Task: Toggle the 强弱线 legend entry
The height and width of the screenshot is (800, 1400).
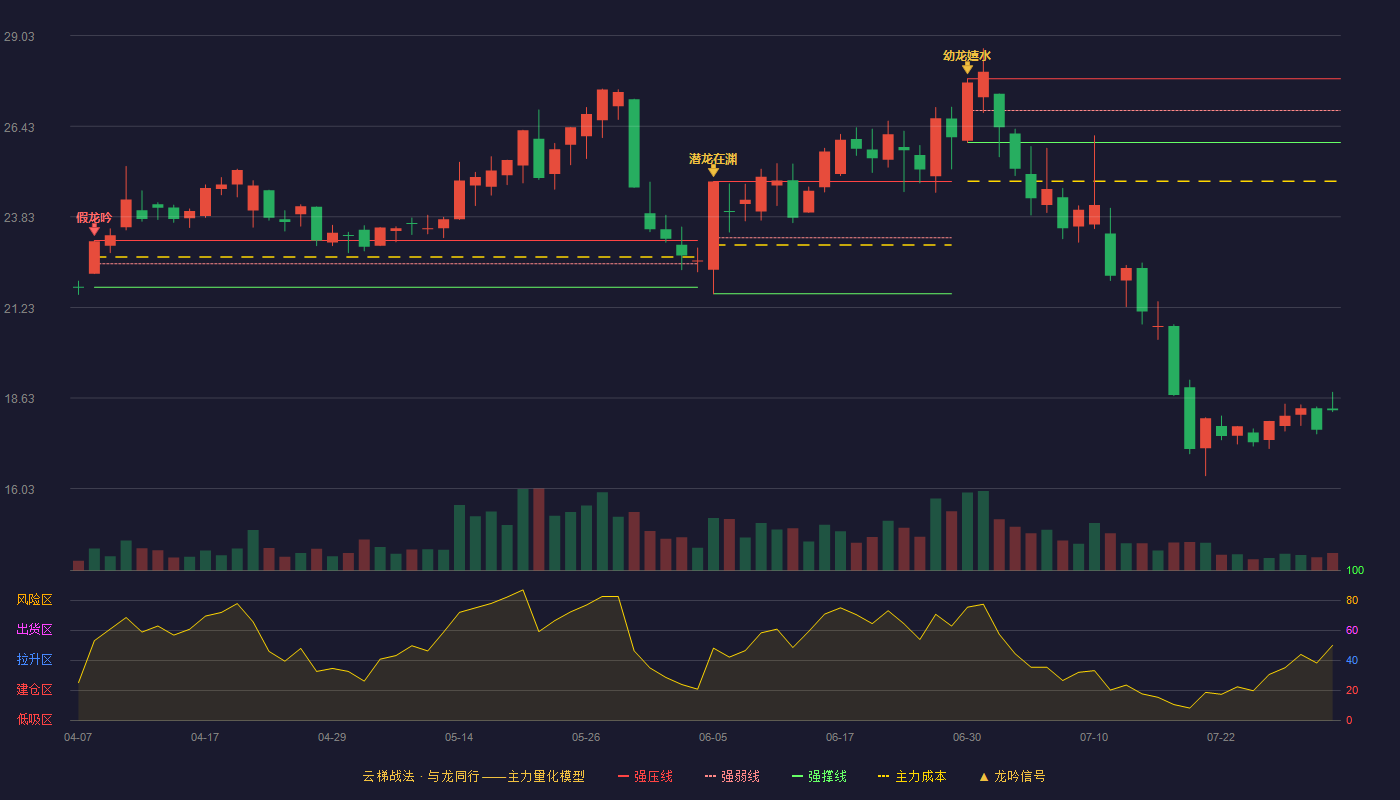Action: click(732, 776)
